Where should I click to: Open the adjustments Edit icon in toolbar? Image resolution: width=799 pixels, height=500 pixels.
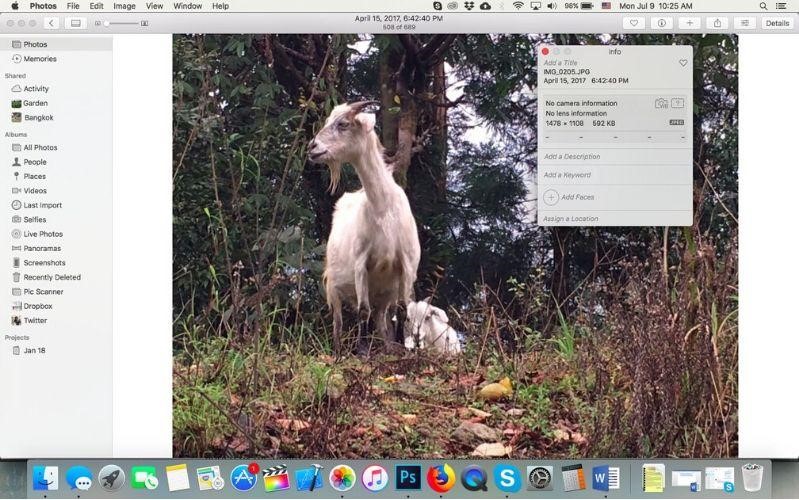[x=745, y=23]
